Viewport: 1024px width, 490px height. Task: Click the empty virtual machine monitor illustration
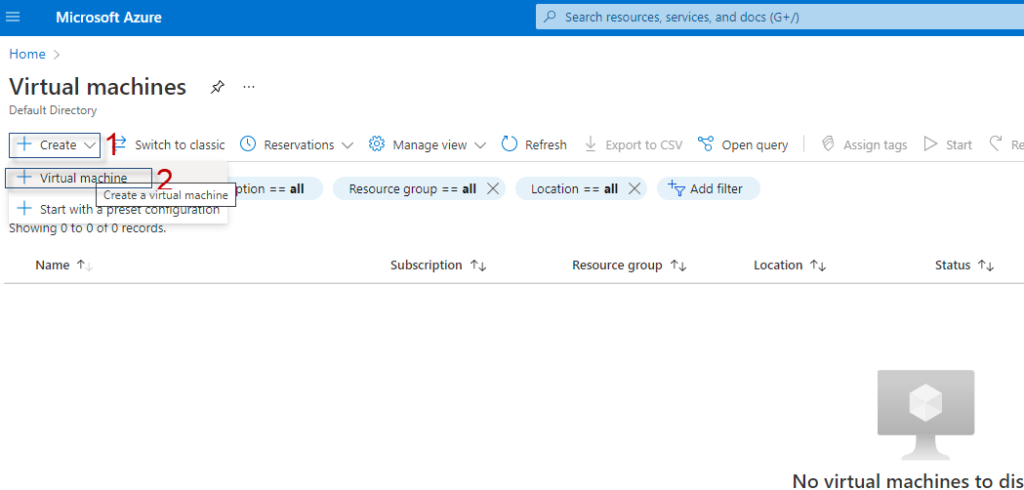[x=925, y=415]
